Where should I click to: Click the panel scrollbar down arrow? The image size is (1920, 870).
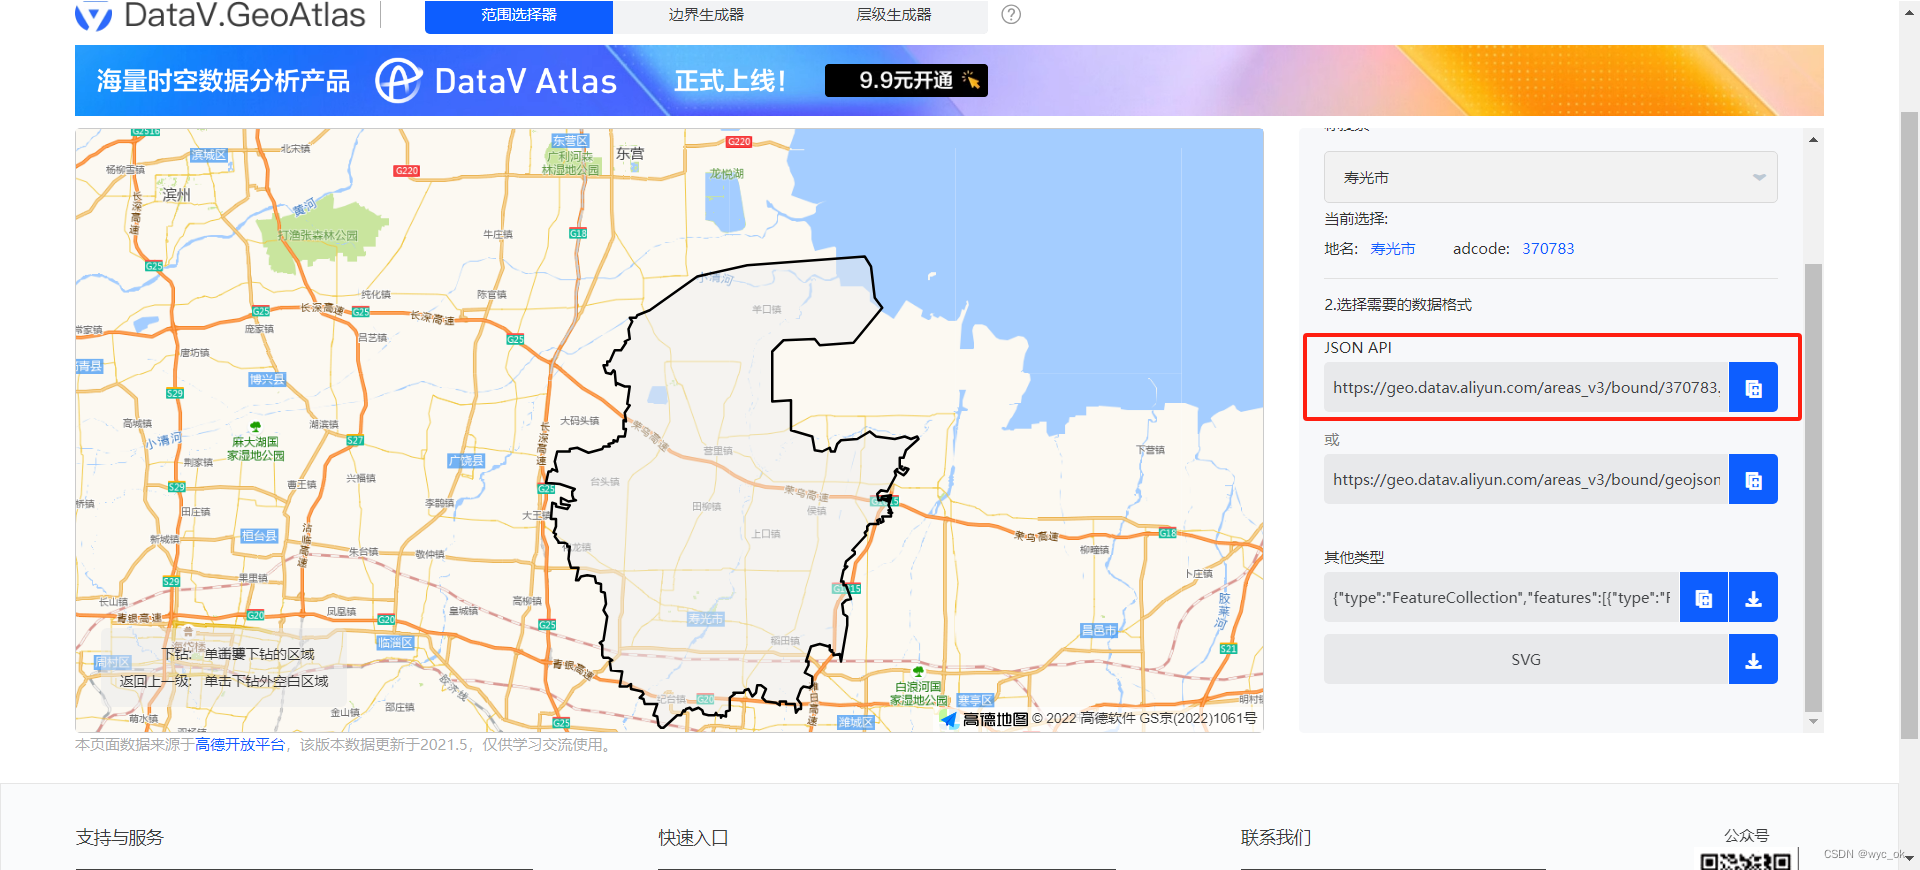(x=1813, y=721)
